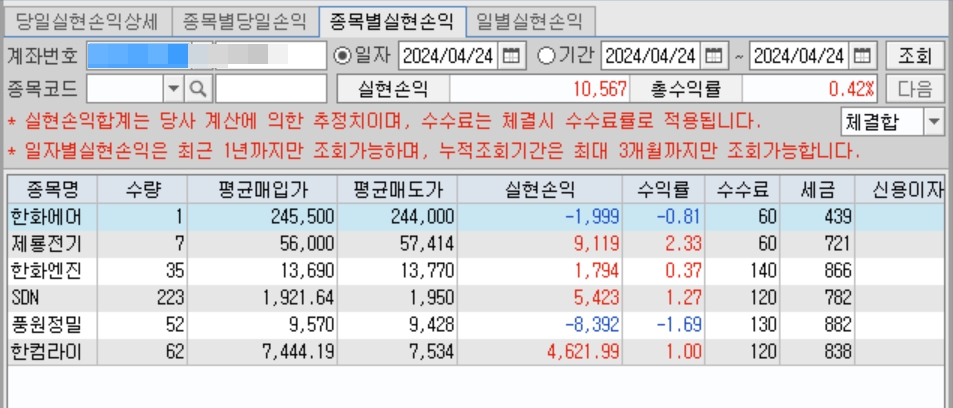Open calendar for 기간 start date
Screen dimensions: 953x408
tap(715, 57)
